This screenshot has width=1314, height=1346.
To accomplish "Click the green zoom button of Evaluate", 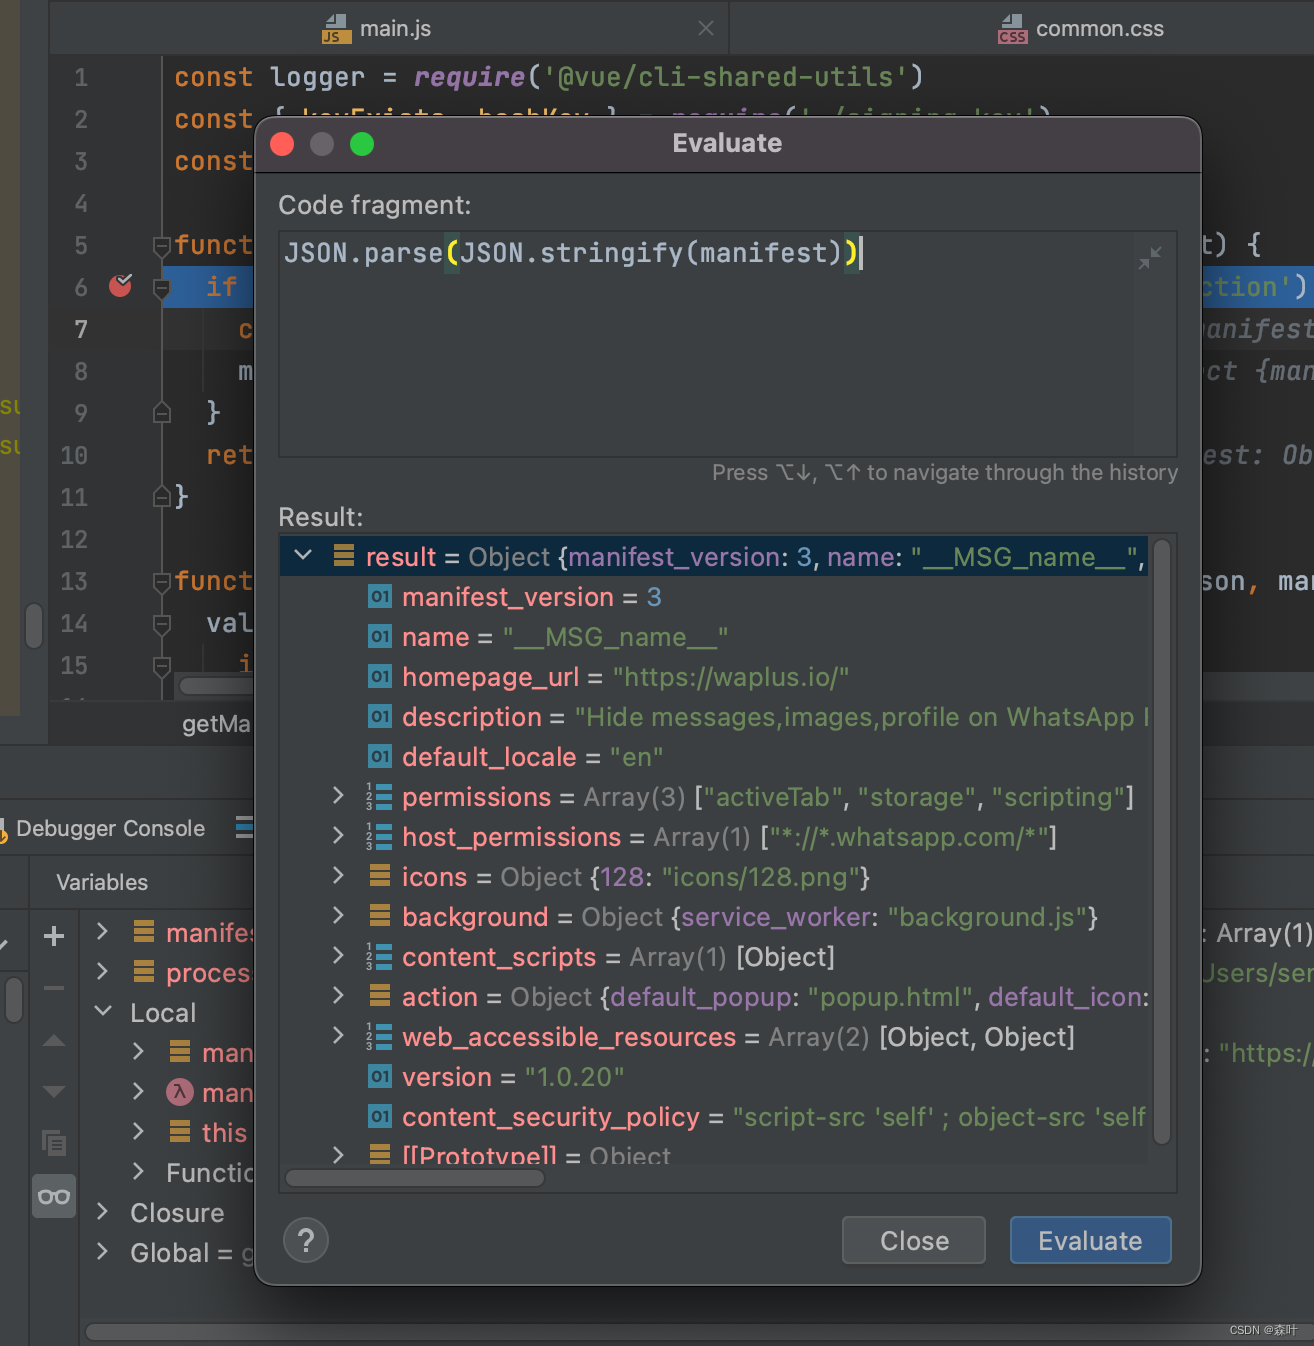I will [x=362, y=144].
